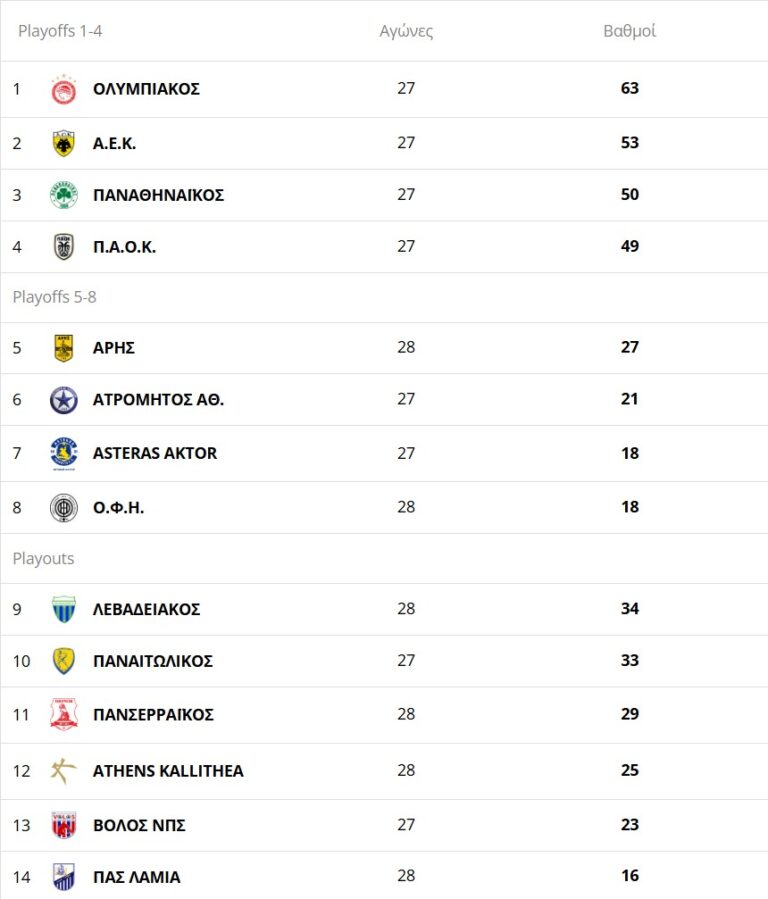Select the Playoffs 5-8 section label
Viewport: 768px width, 899px height.
point(55,297)
